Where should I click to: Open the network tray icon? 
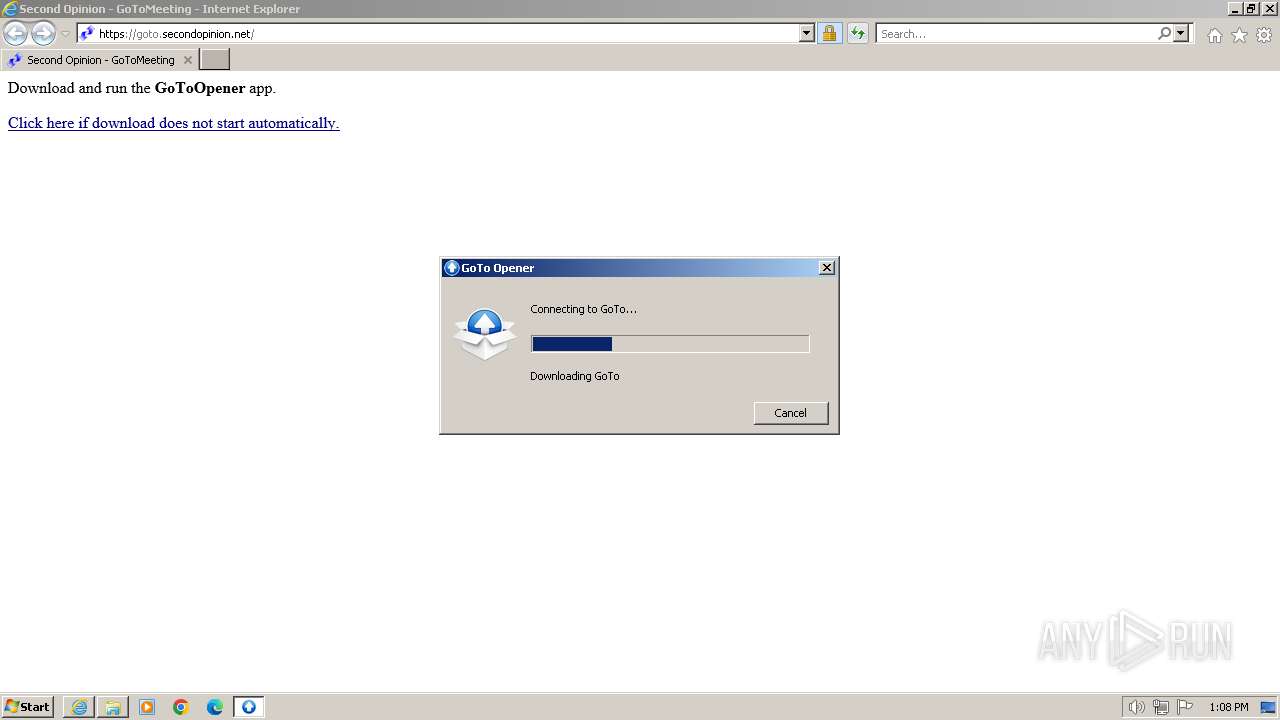click(x=1161, y=707)
